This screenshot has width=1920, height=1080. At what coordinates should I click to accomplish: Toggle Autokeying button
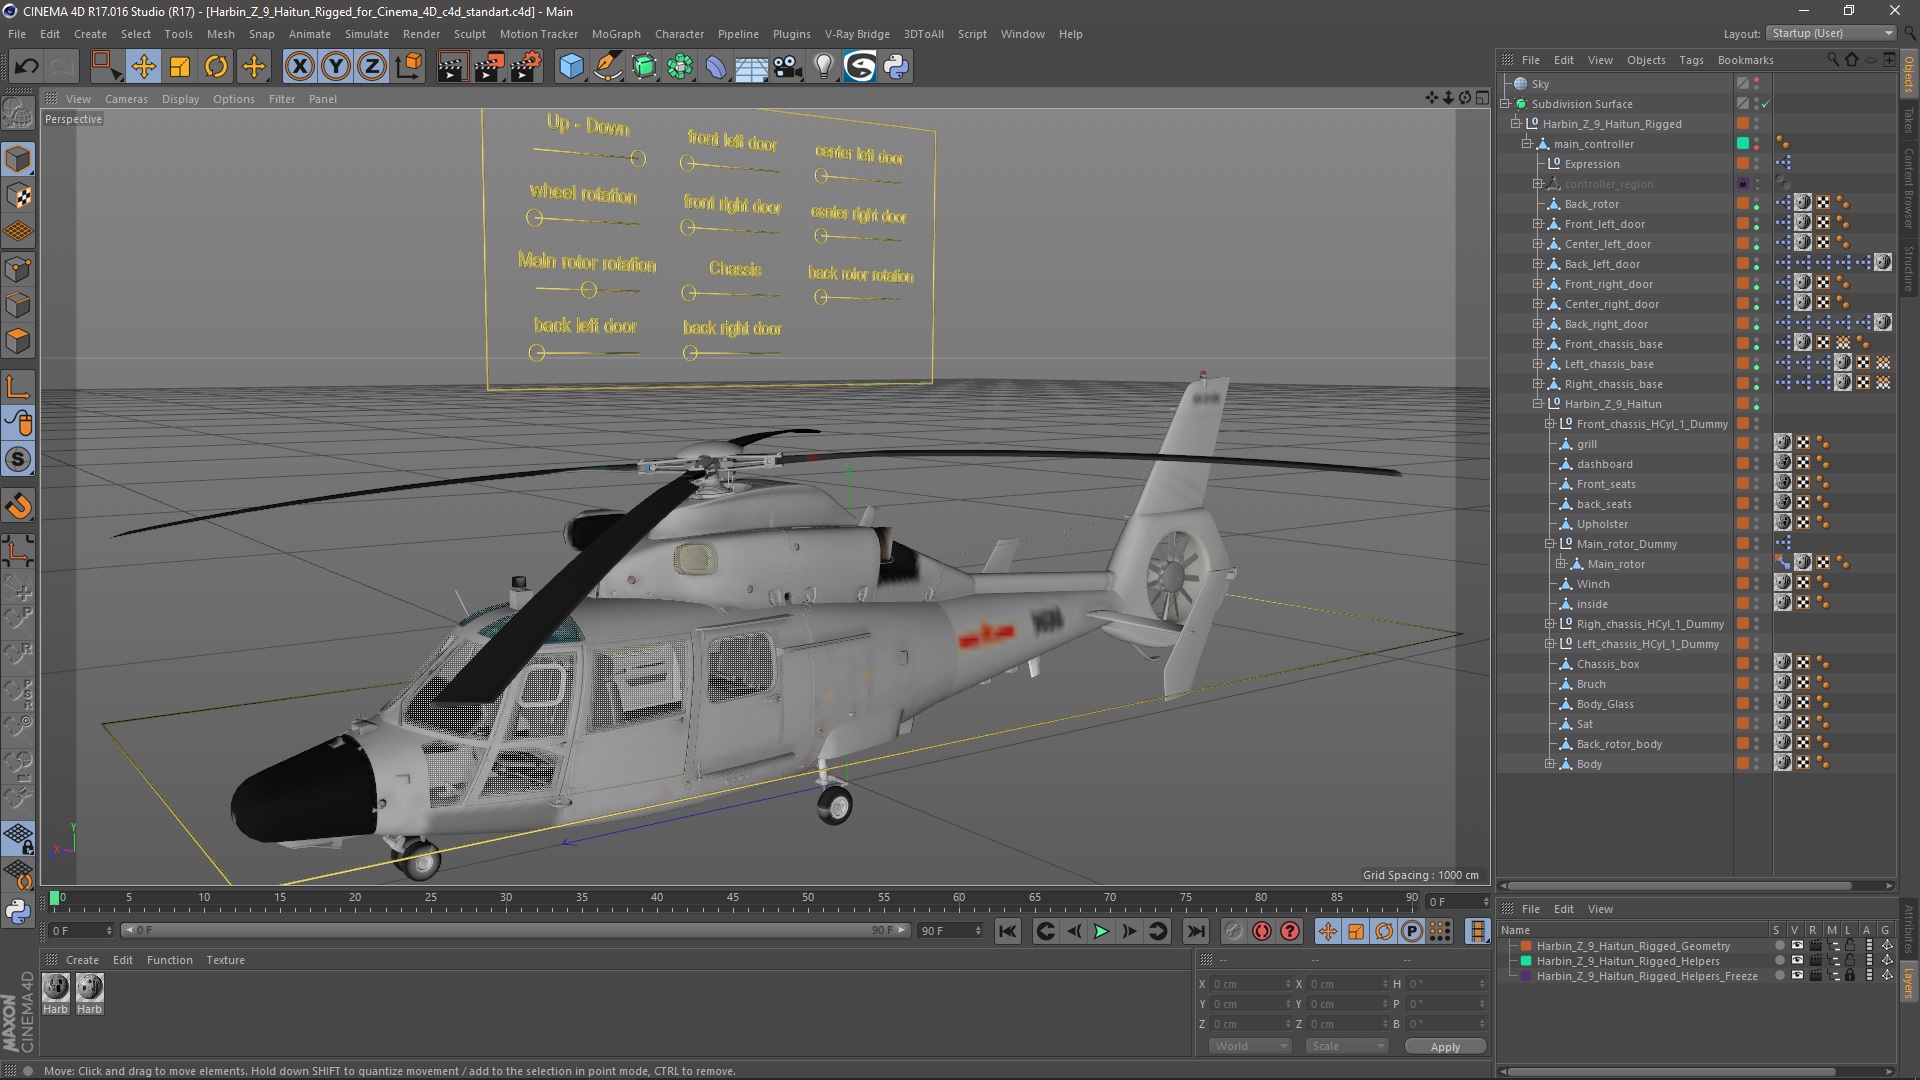(x=1262, y=931)
